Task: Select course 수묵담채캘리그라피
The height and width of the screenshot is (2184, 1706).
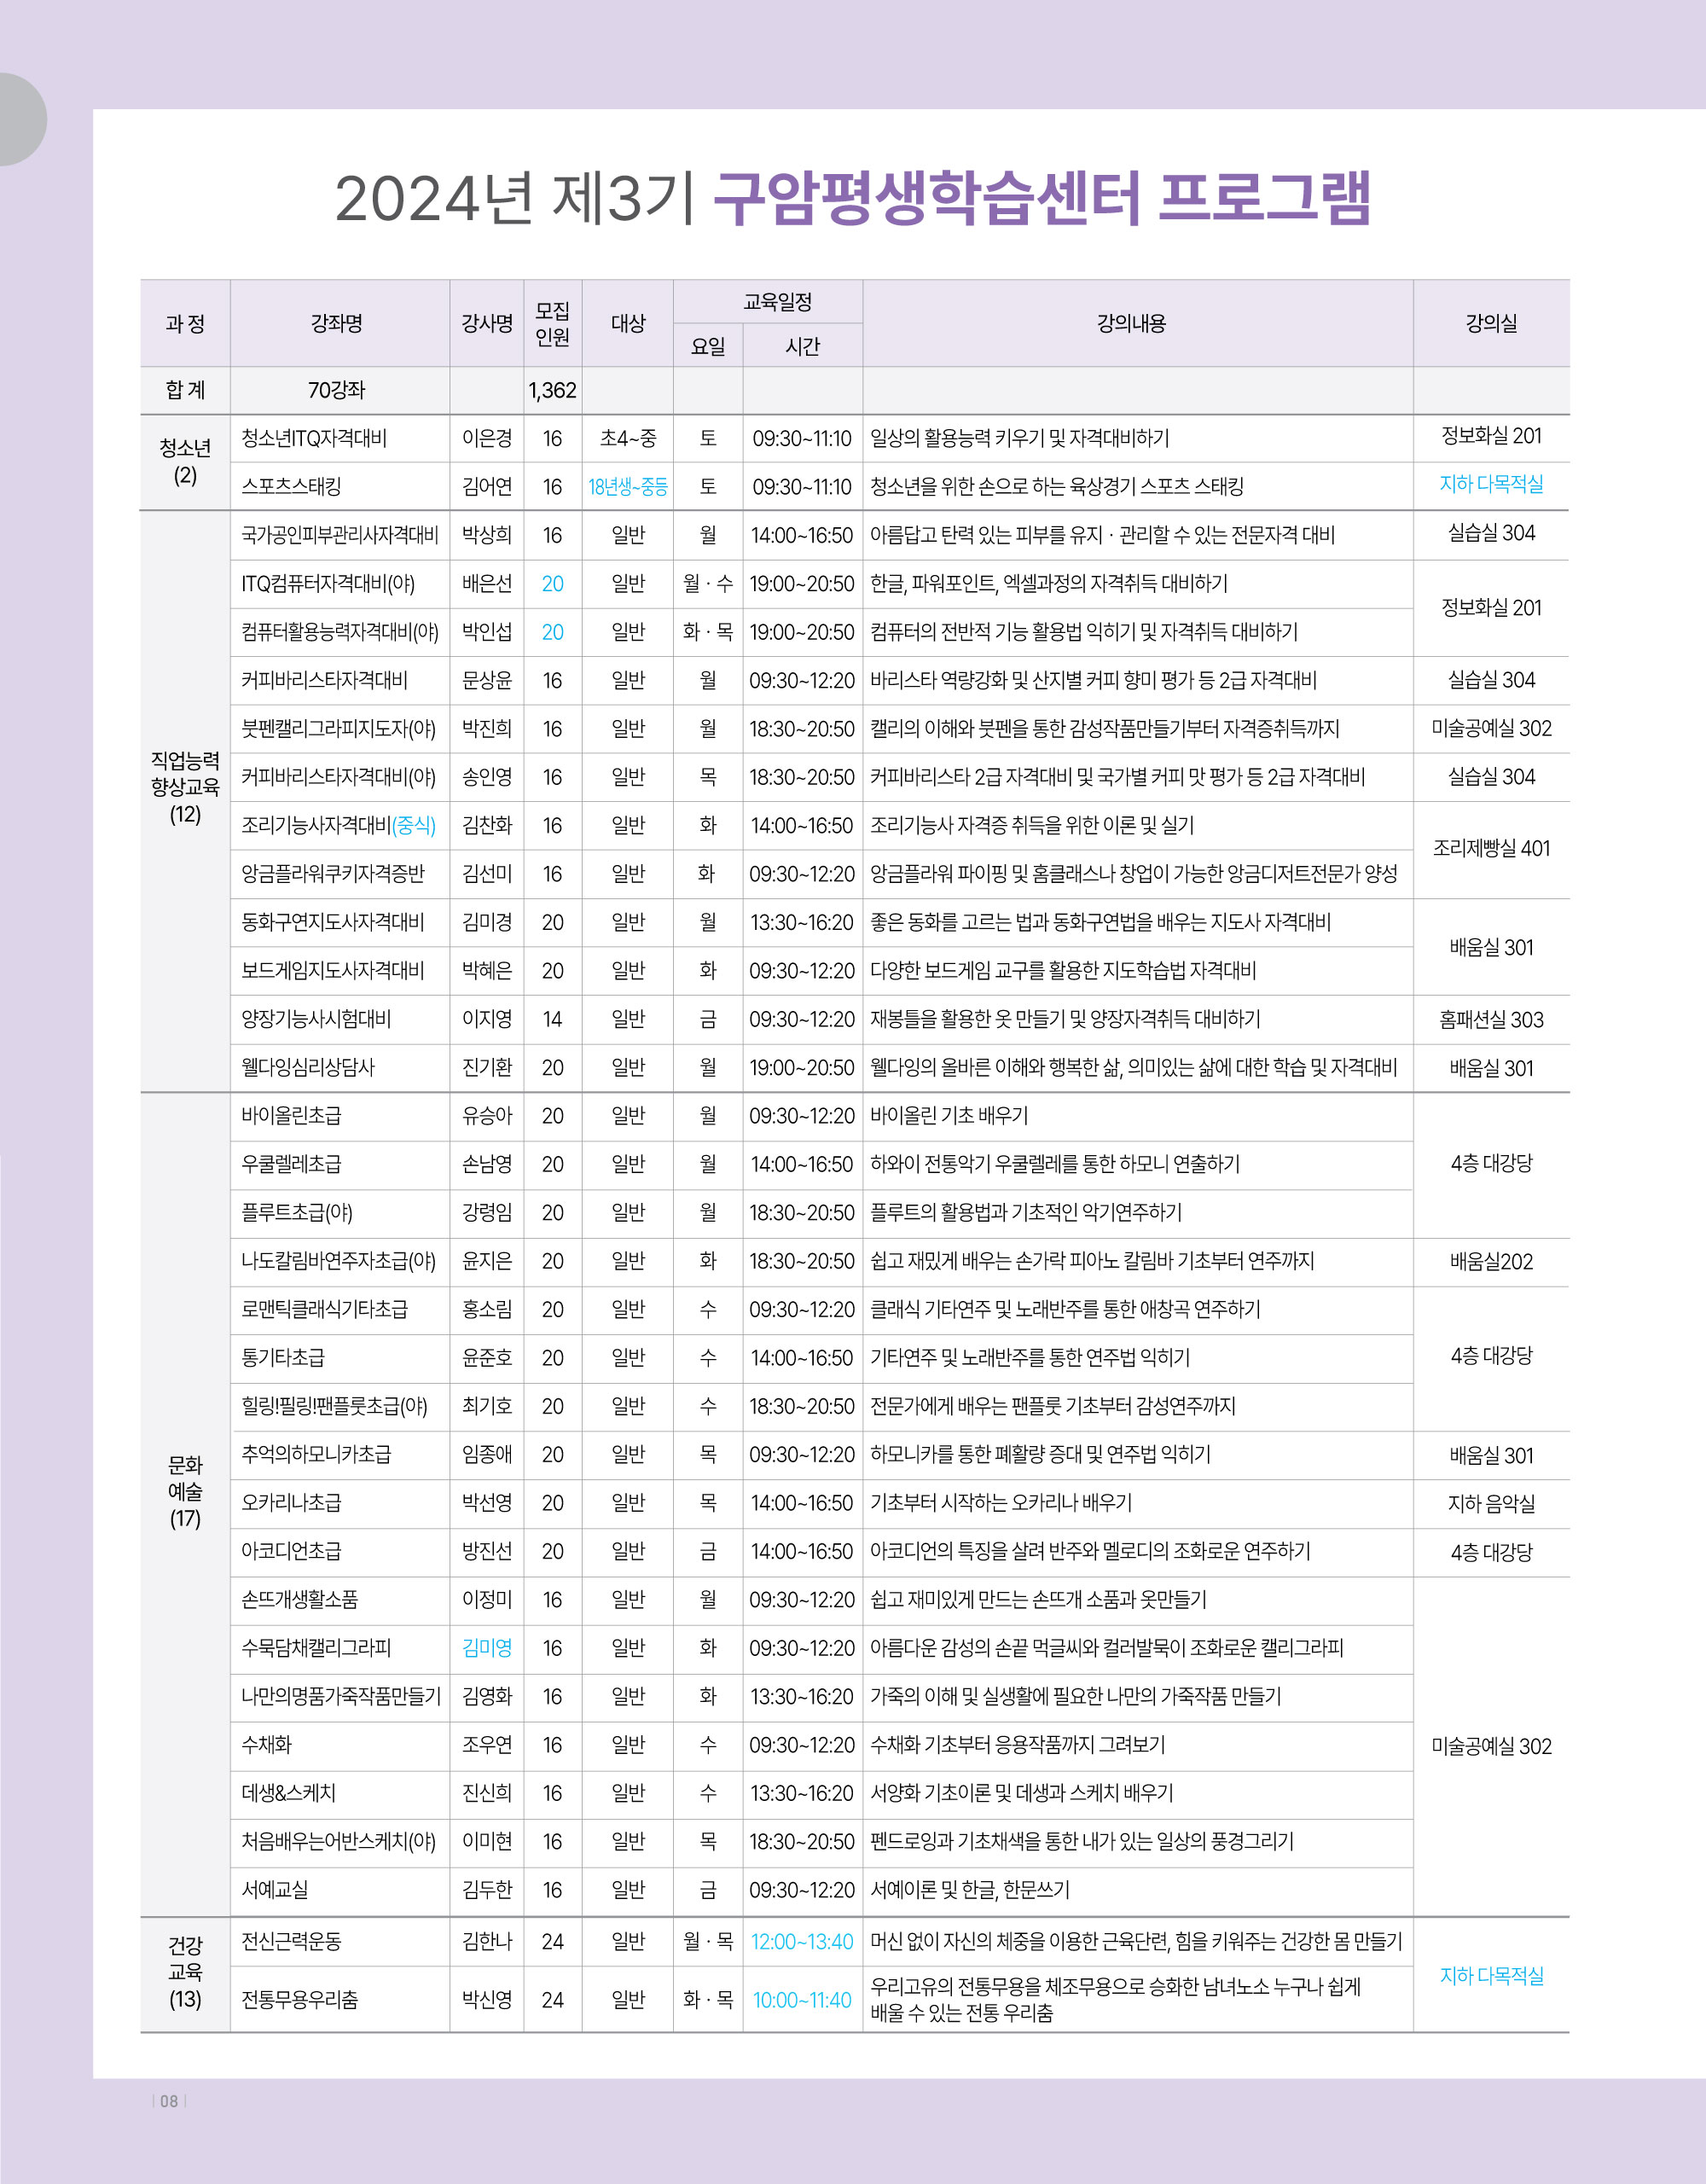Action: click(x=316, y=1649)
